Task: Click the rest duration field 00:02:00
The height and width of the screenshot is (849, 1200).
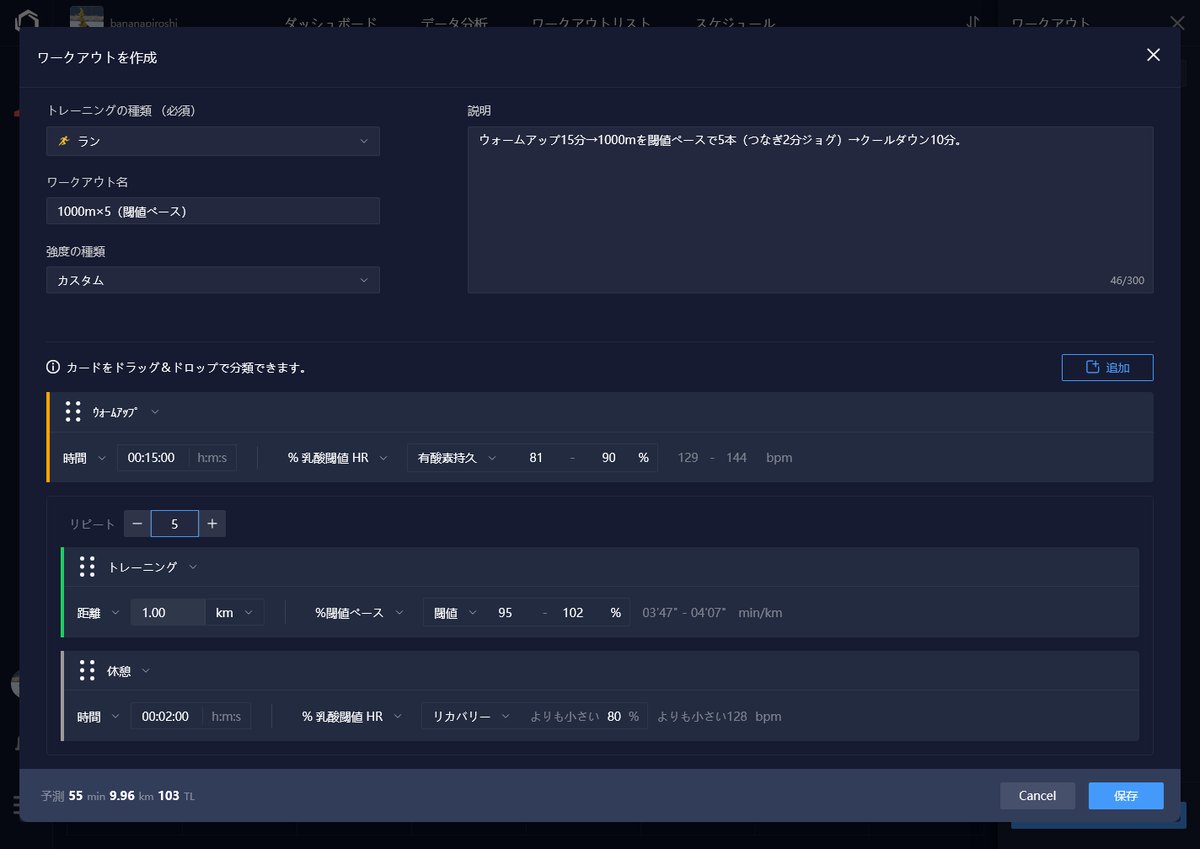Action: [166, 716]
